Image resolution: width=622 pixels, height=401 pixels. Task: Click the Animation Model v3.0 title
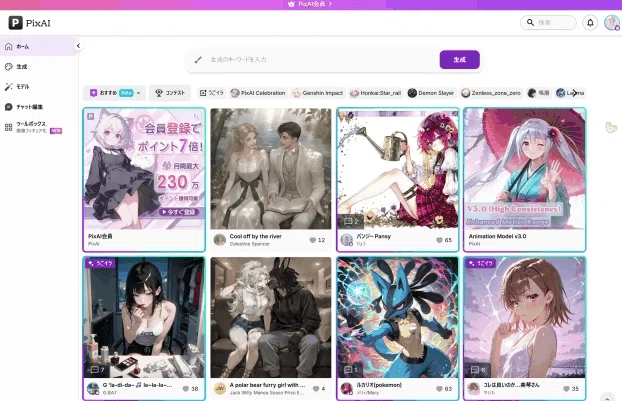pyautogui.click(x=497, y=236)
